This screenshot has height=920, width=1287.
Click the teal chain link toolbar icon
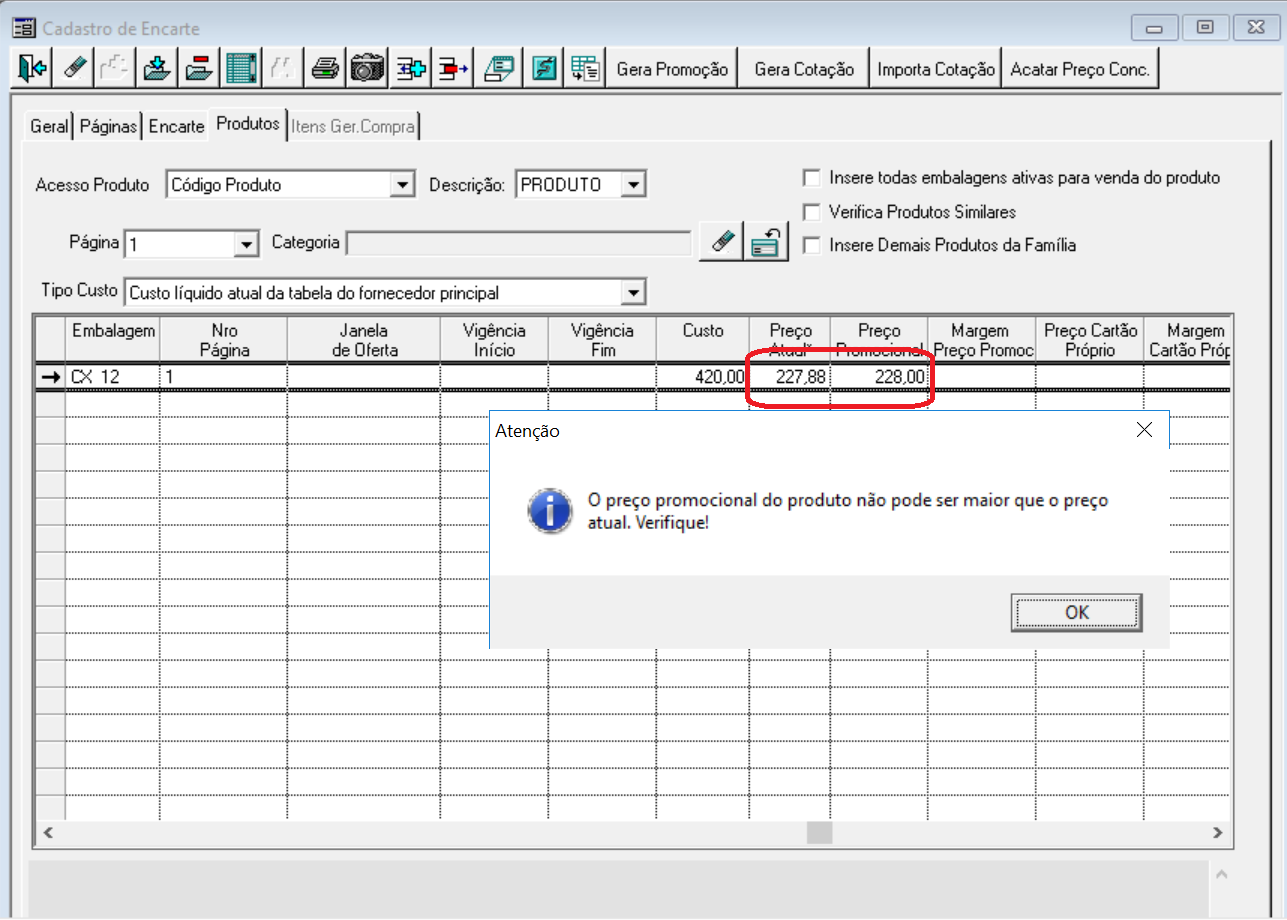545,69
